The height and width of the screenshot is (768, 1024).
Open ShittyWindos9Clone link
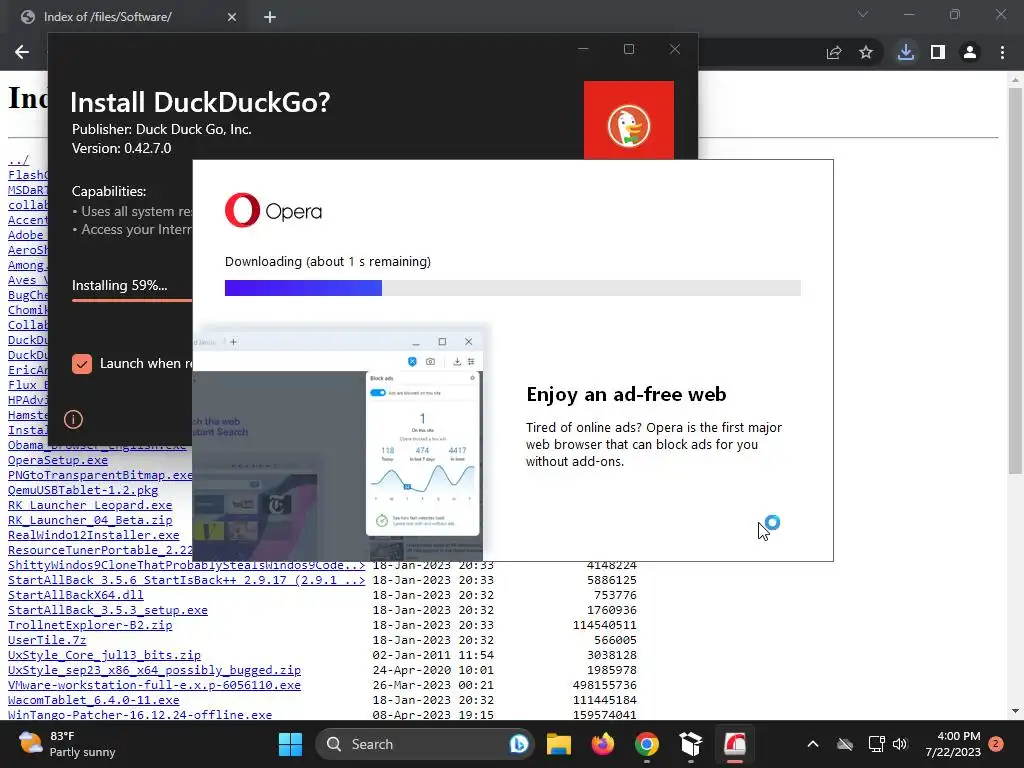click(186, 565)
